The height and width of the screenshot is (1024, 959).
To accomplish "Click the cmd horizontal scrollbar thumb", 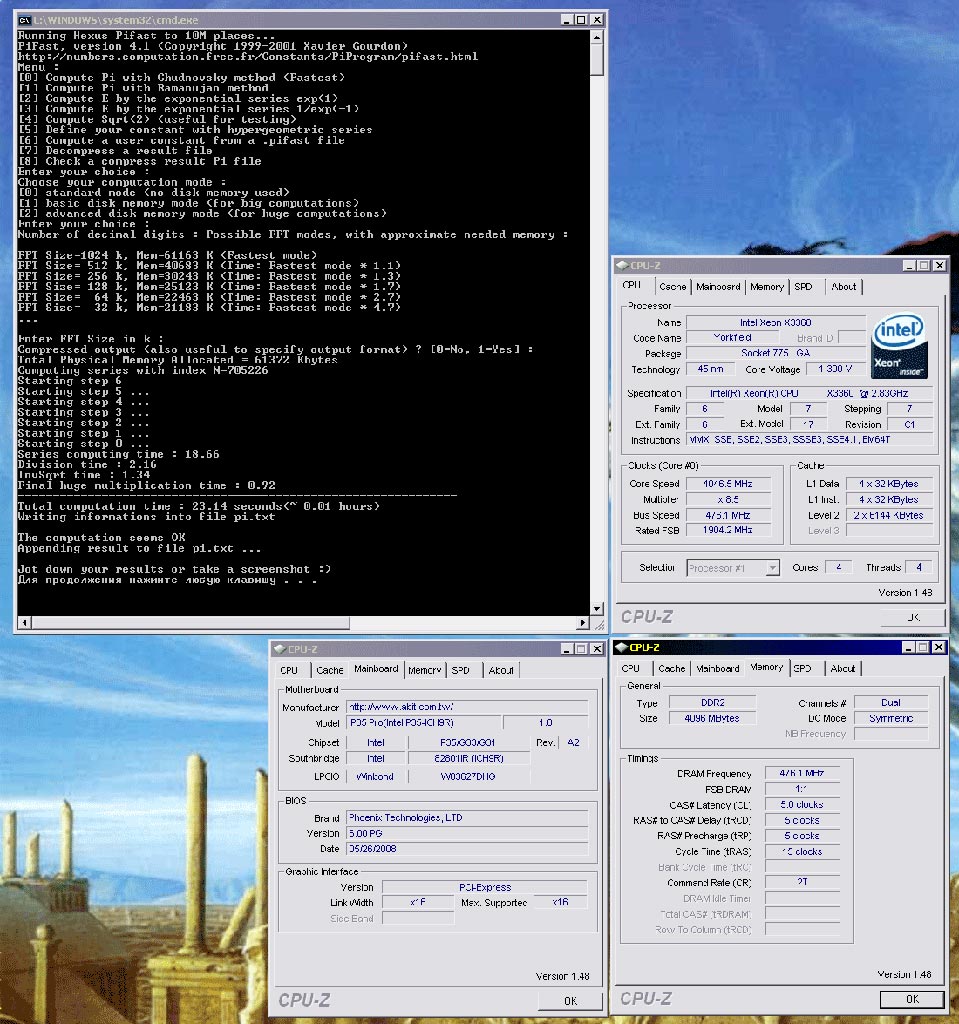I will (x=190, y=623).
